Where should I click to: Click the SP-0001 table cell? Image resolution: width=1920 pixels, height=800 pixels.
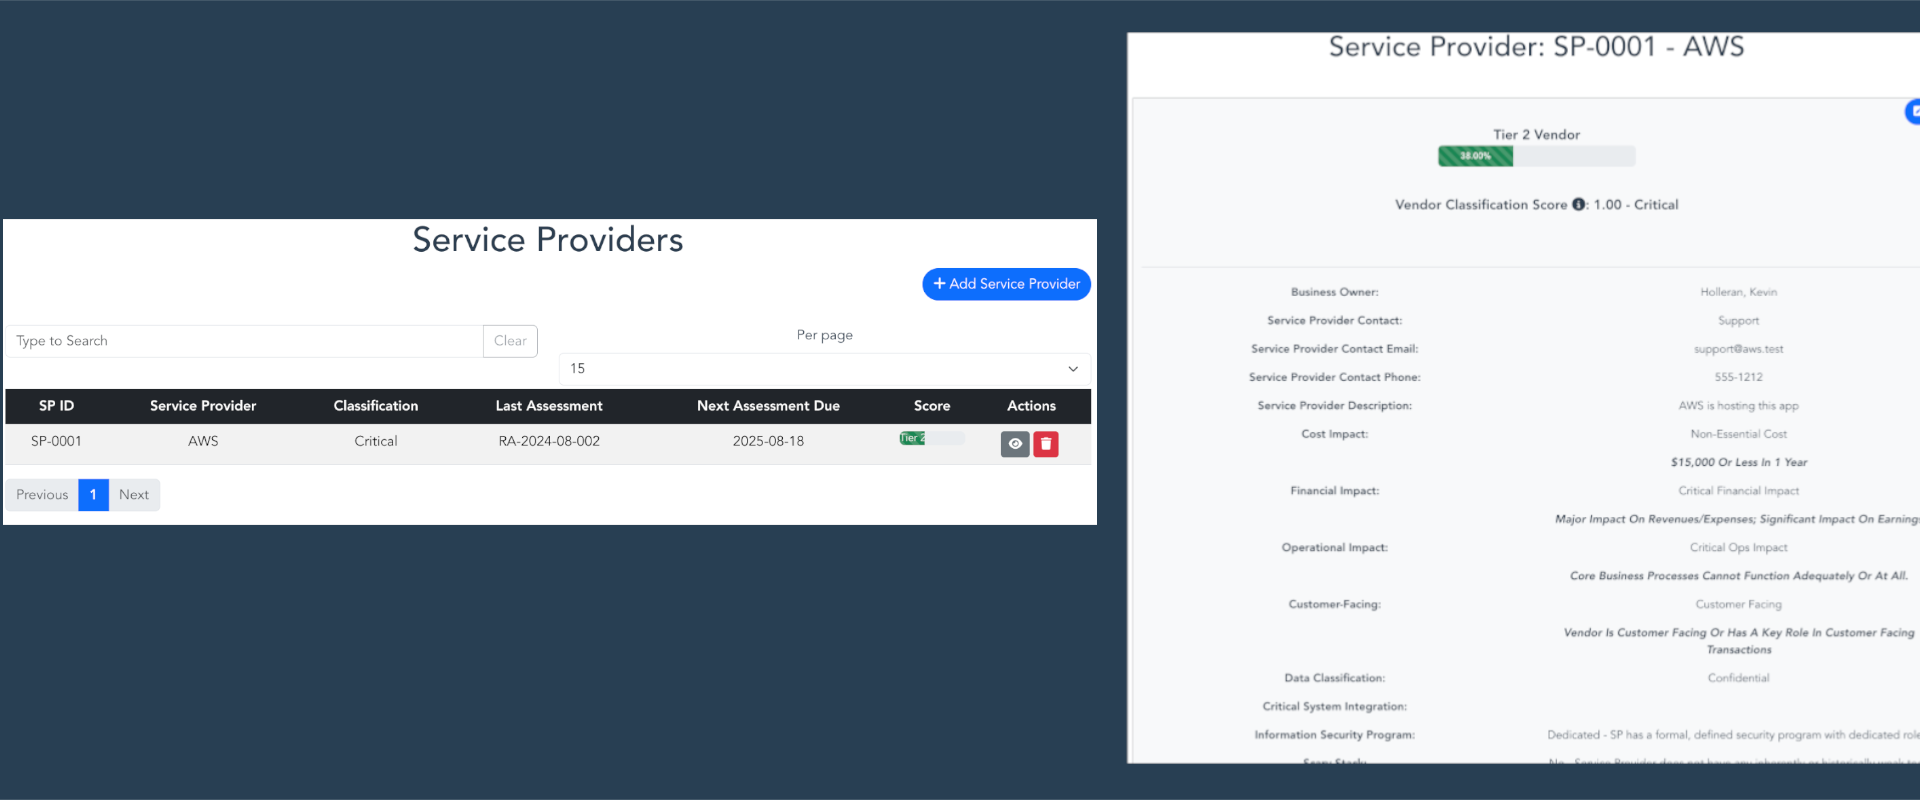[x=56, y=441]
